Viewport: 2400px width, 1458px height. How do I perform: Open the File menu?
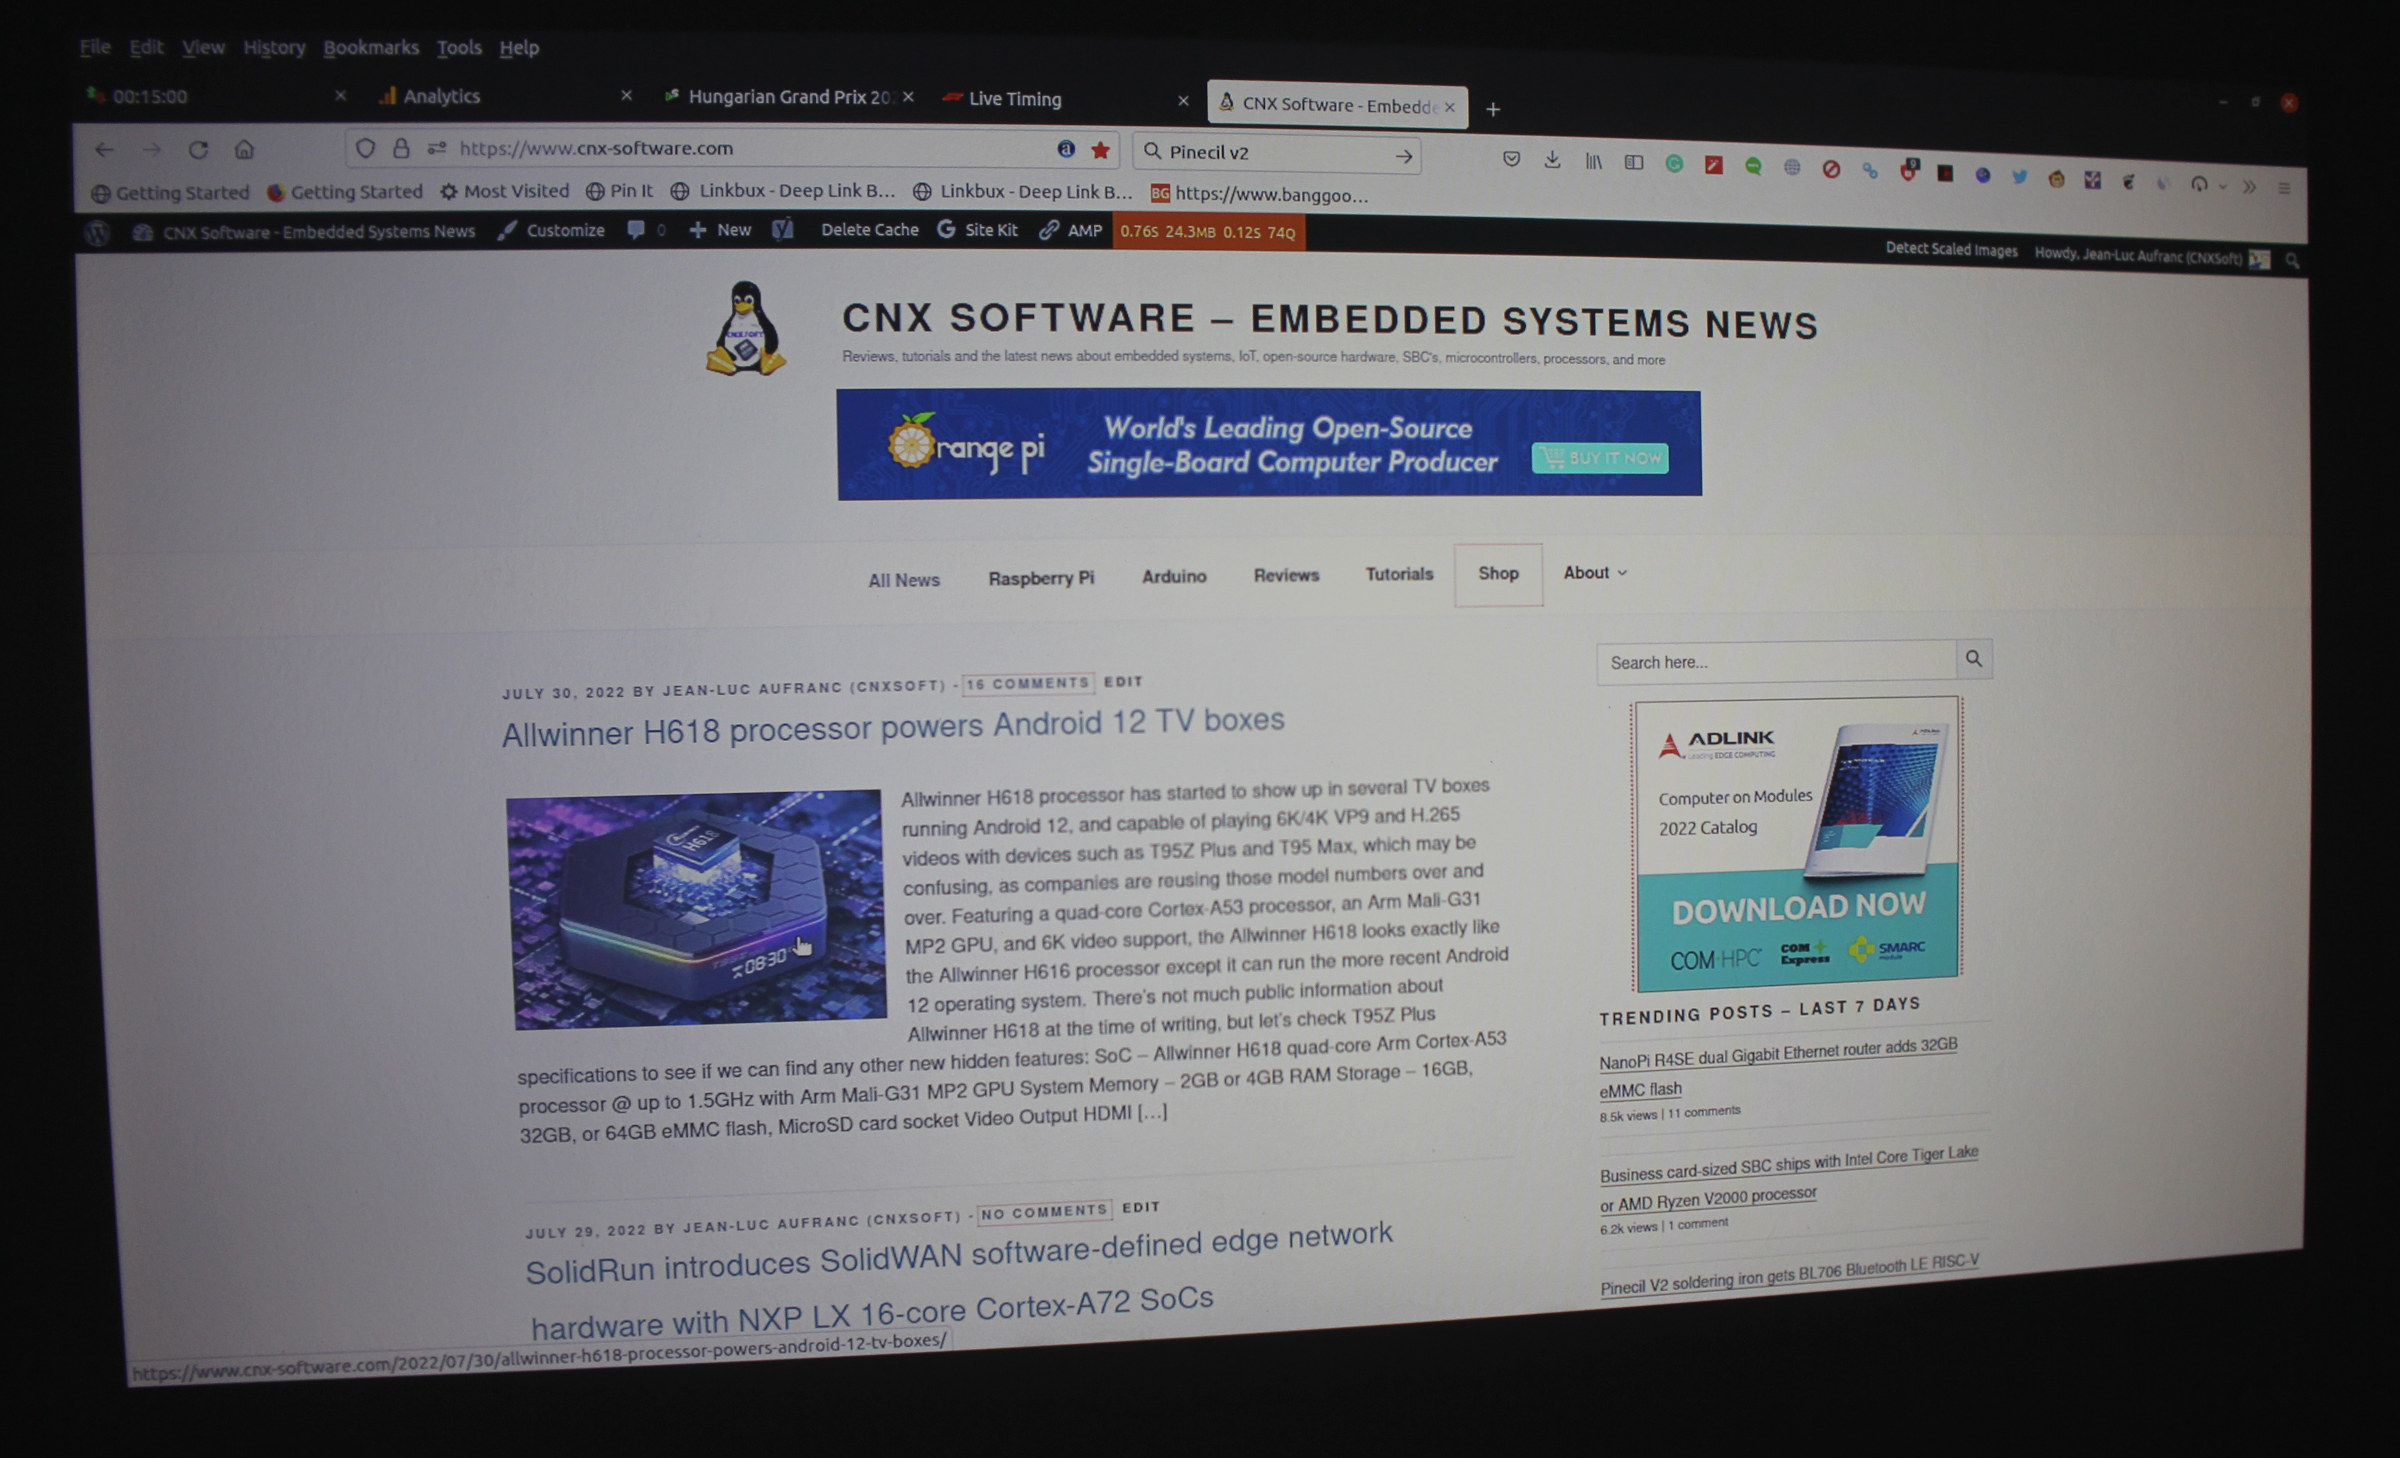click(x=95, y=47)
